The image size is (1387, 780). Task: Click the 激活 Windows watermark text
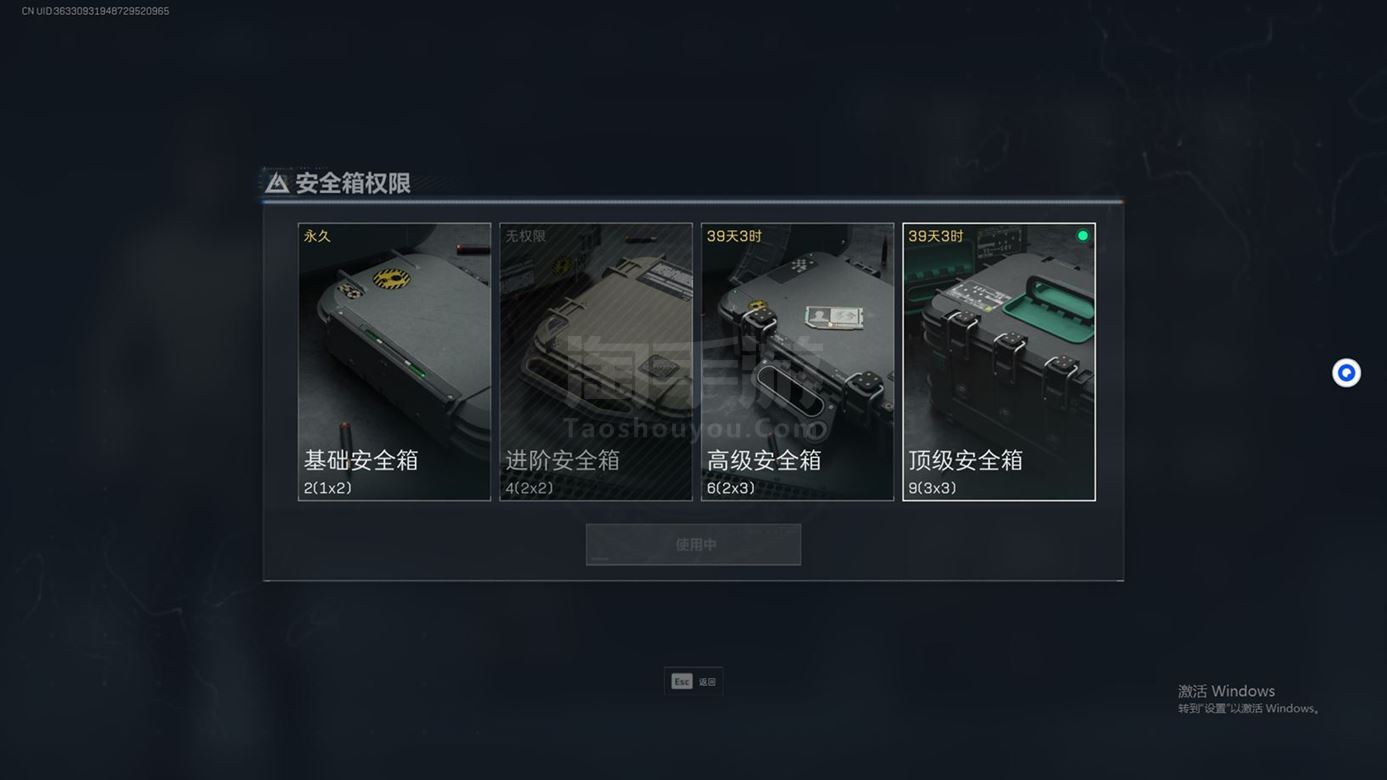(x=1226, y=691)
